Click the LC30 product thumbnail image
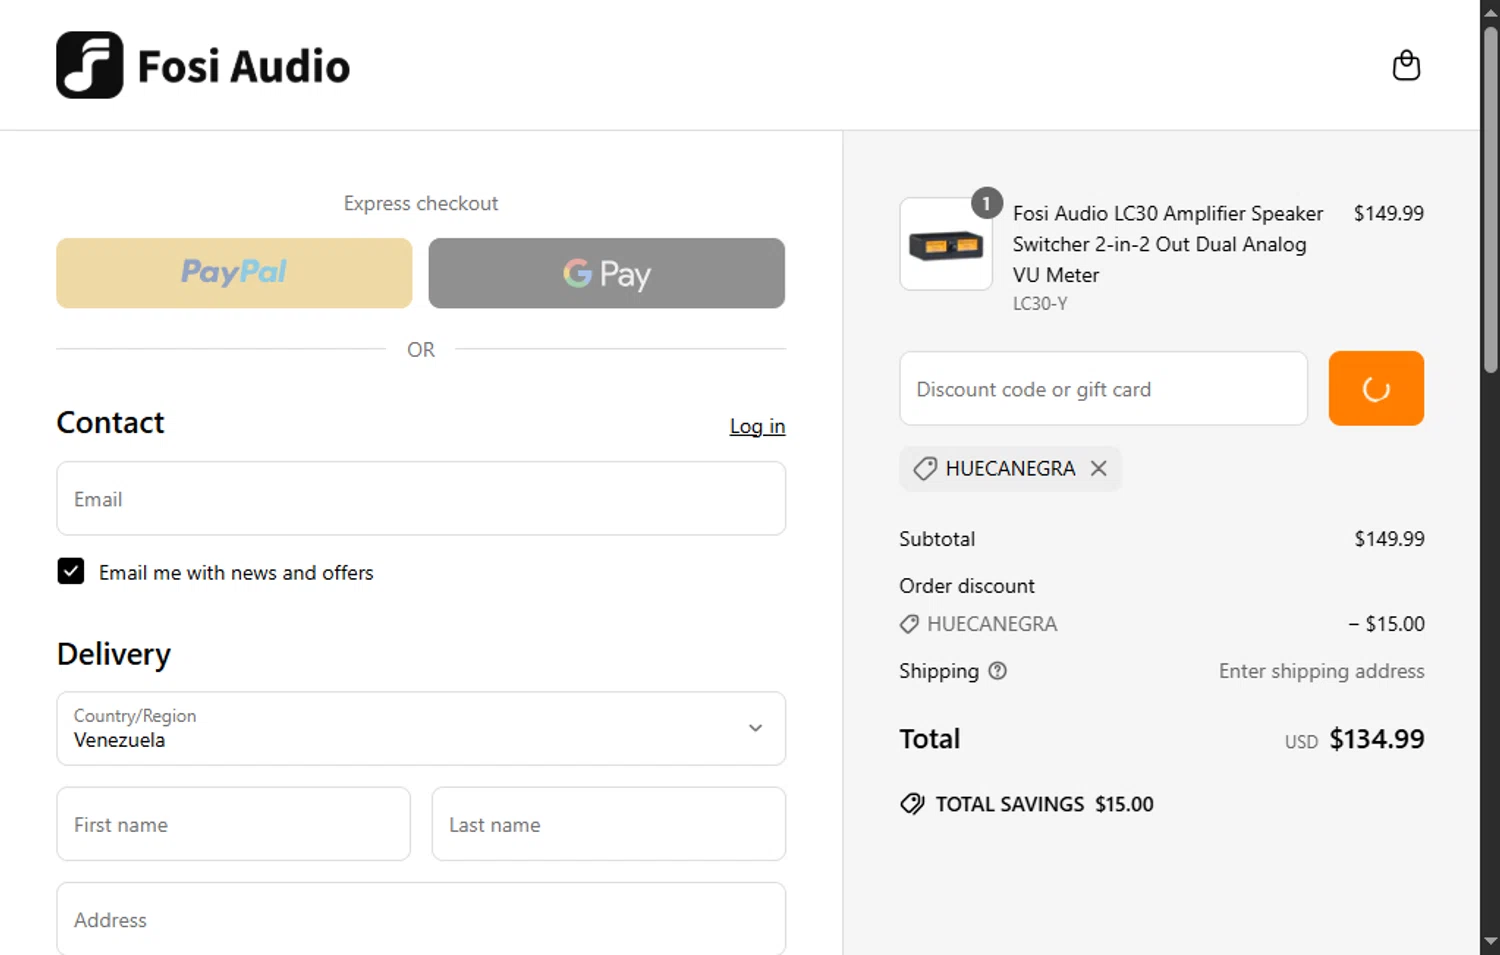 click(x=946, y=244)
